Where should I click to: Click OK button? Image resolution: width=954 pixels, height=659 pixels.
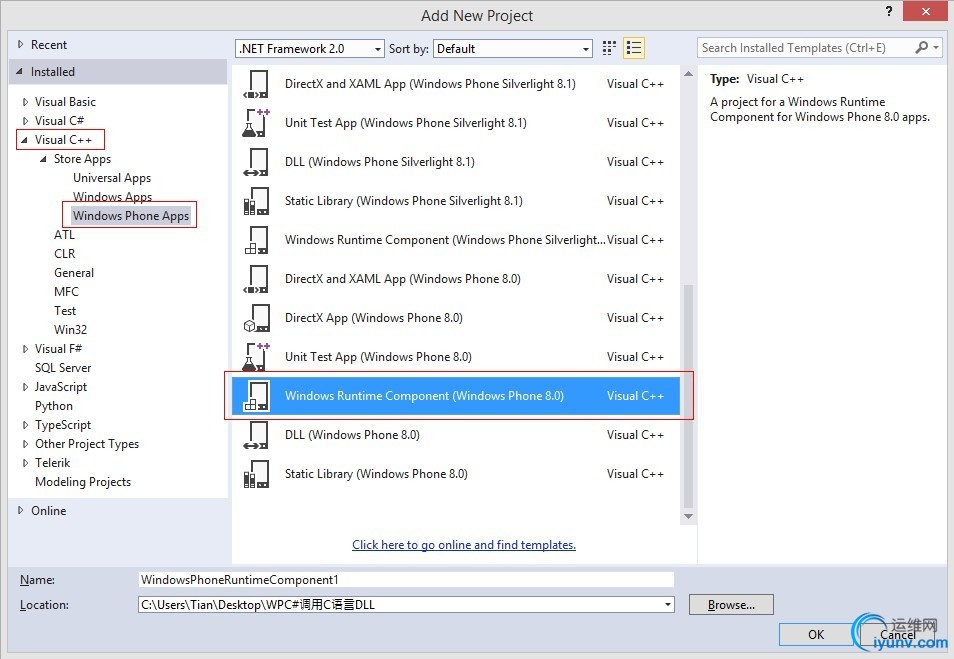(x=816, y=635)
